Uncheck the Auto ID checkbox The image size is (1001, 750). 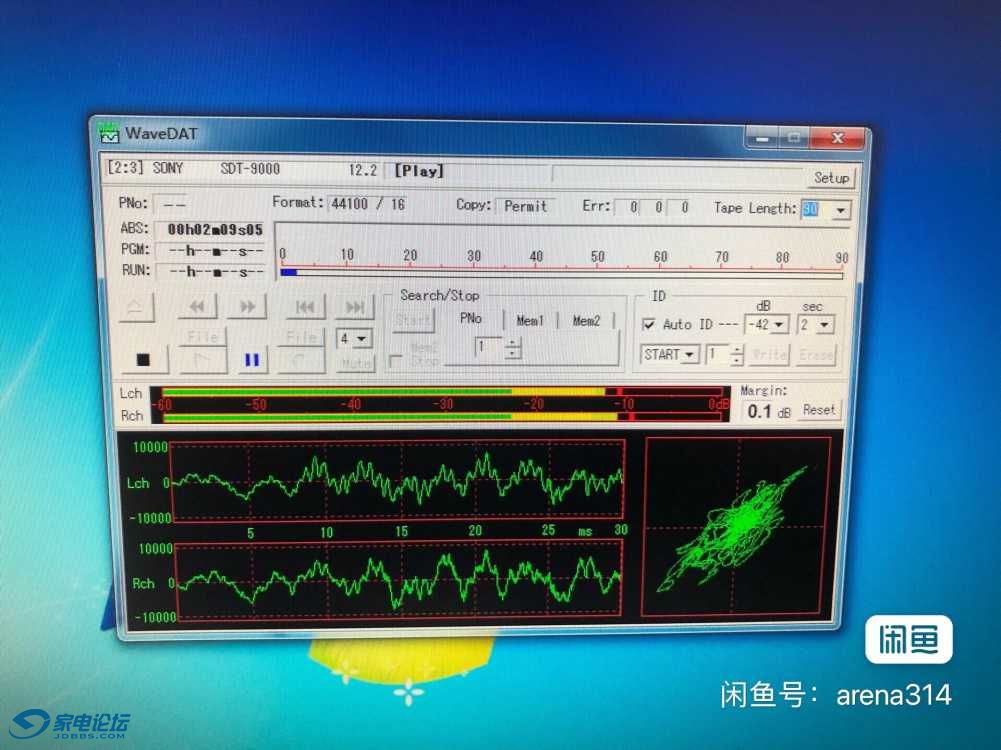649,324
